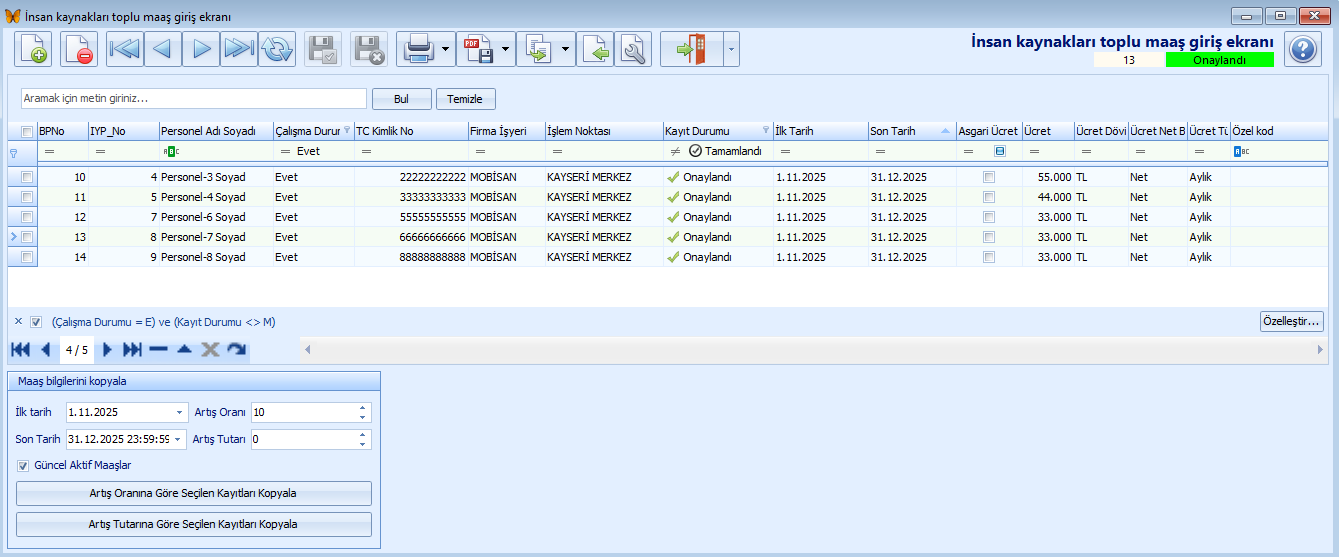Expand the printer options dropdown arrow

(444, 49)
